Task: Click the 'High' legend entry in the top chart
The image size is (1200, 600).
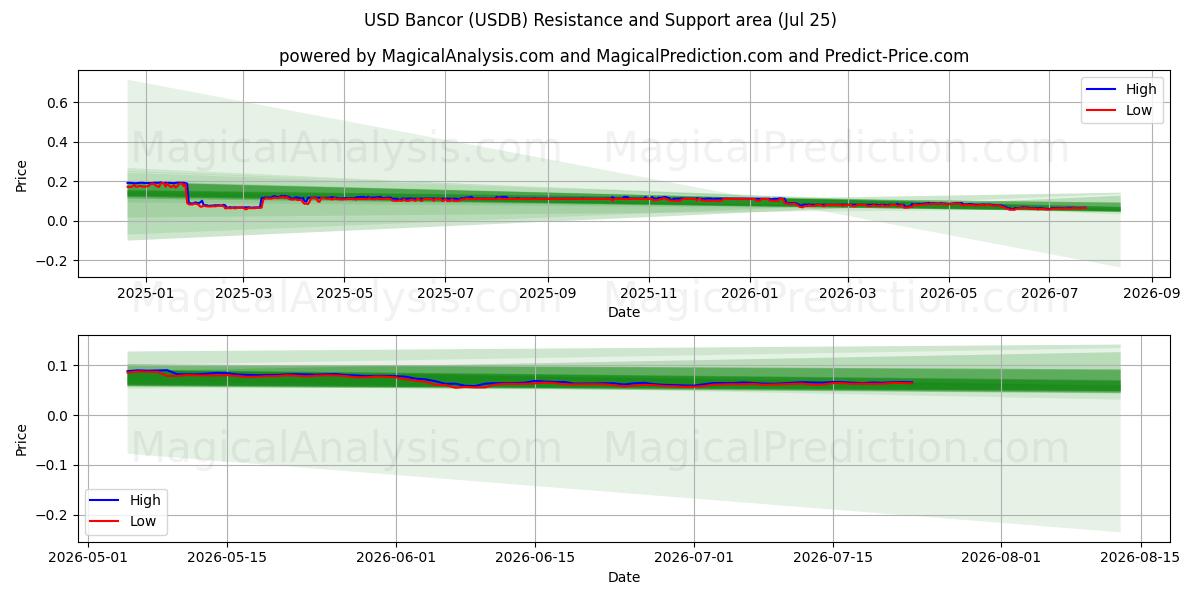Action: 1141,89
